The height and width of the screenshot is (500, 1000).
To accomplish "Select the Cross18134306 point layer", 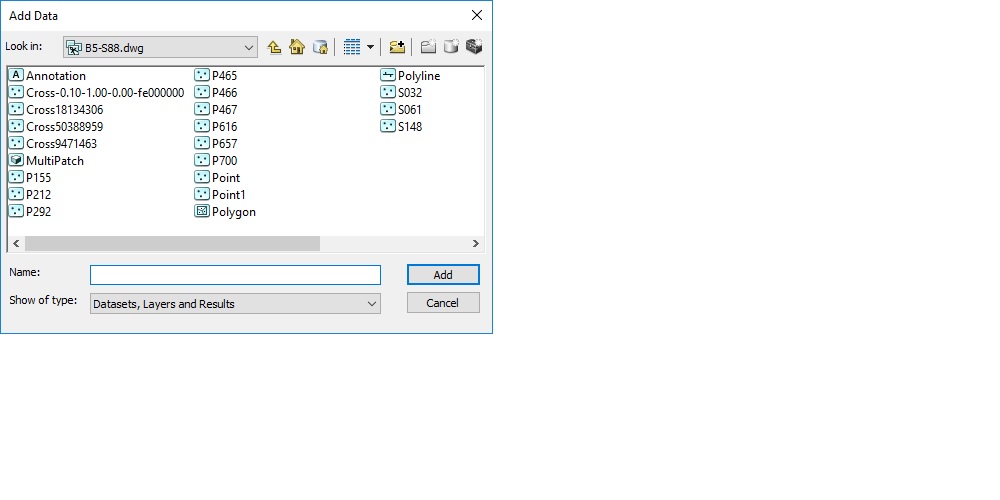I will point(56,110).
